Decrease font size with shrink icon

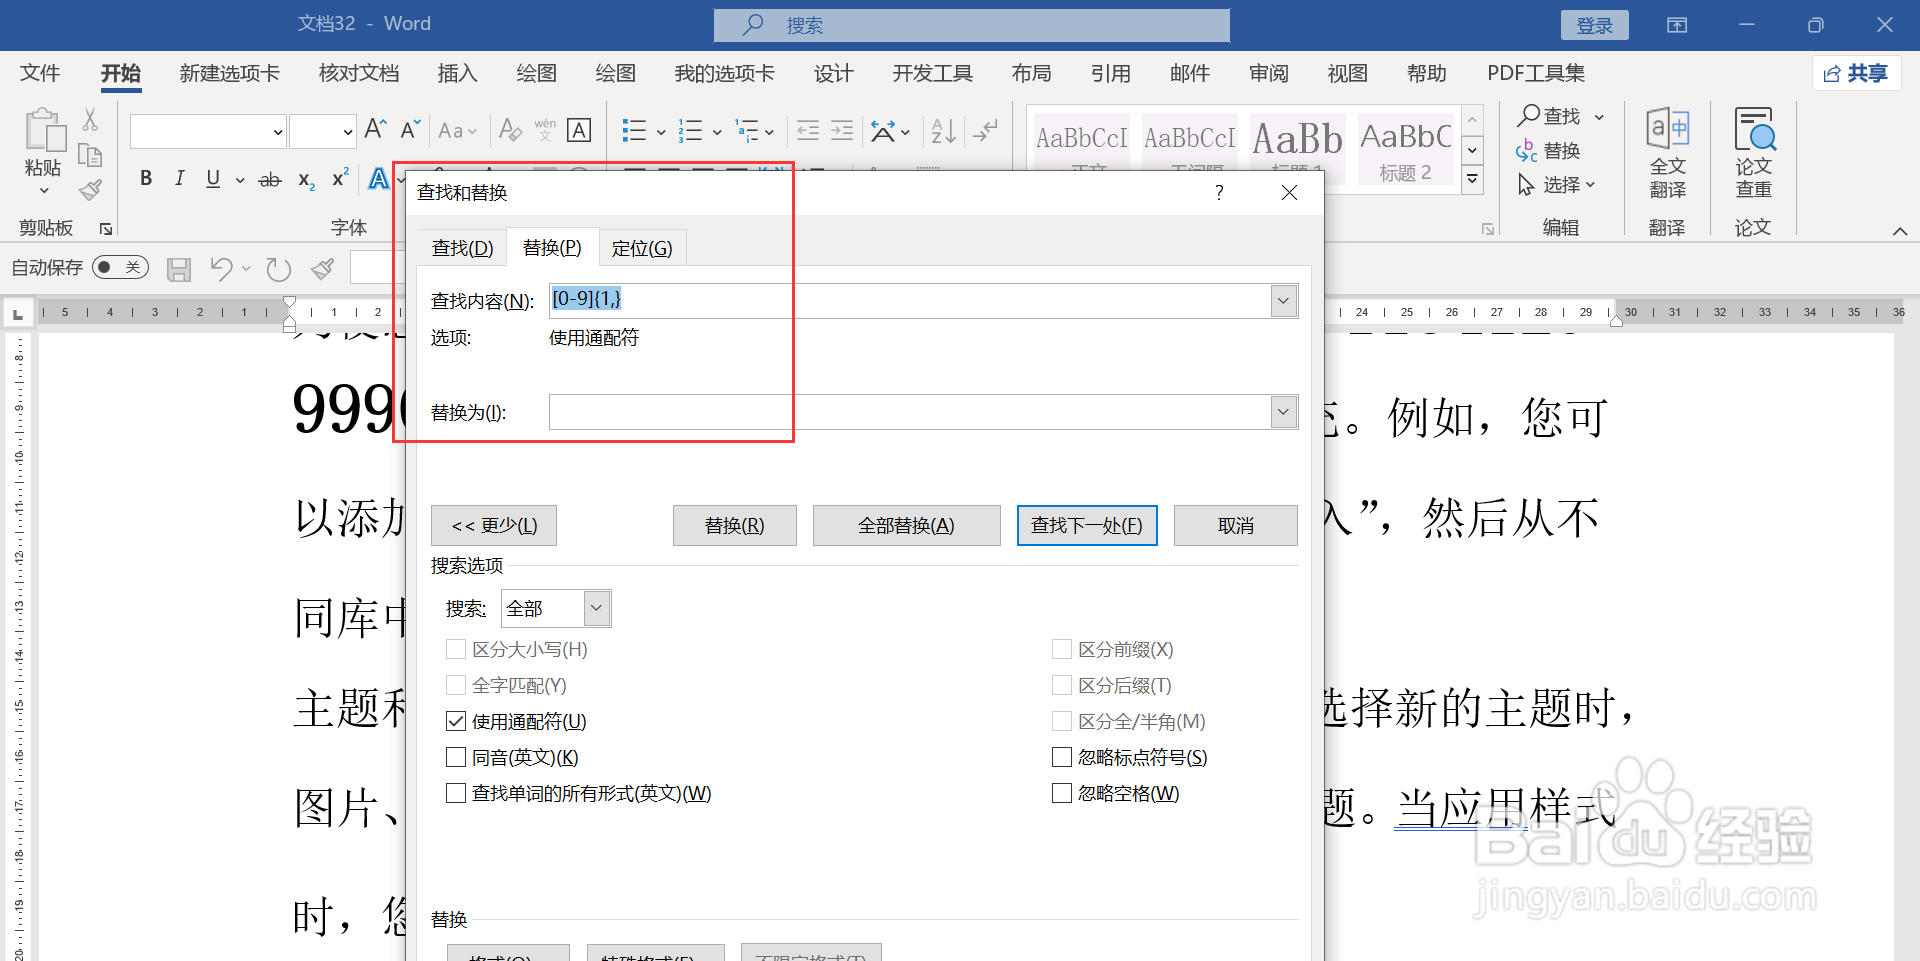pyautogui.click(x=410, y=129)
